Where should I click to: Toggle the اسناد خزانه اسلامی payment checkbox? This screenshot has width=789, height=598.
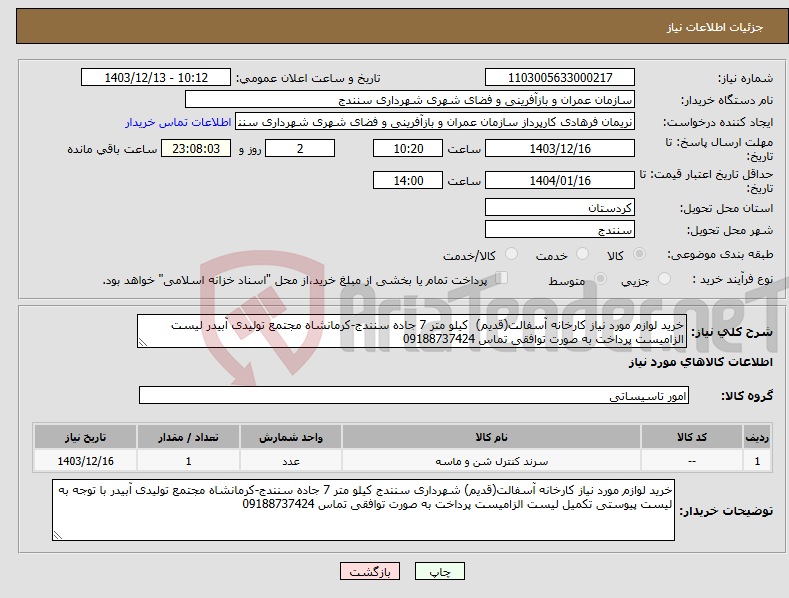pos(502,278)
